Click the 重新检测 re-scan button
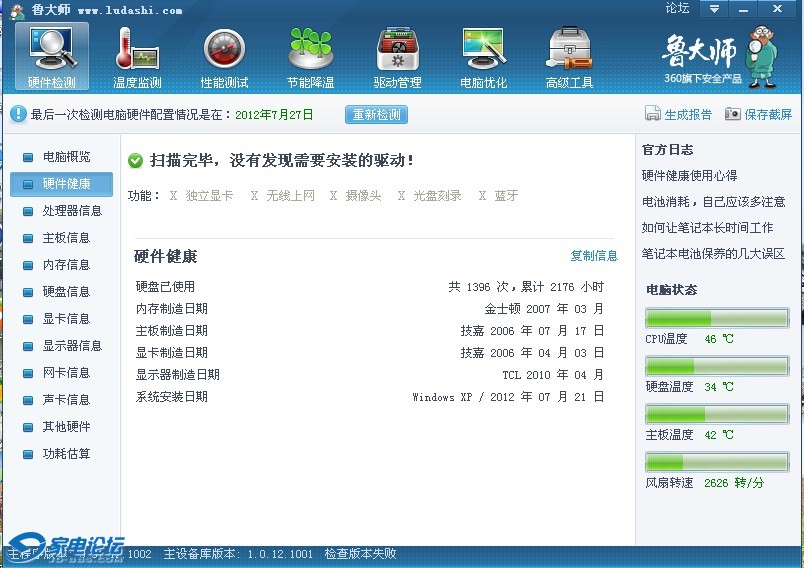804x568 pixels. [376, 114]
